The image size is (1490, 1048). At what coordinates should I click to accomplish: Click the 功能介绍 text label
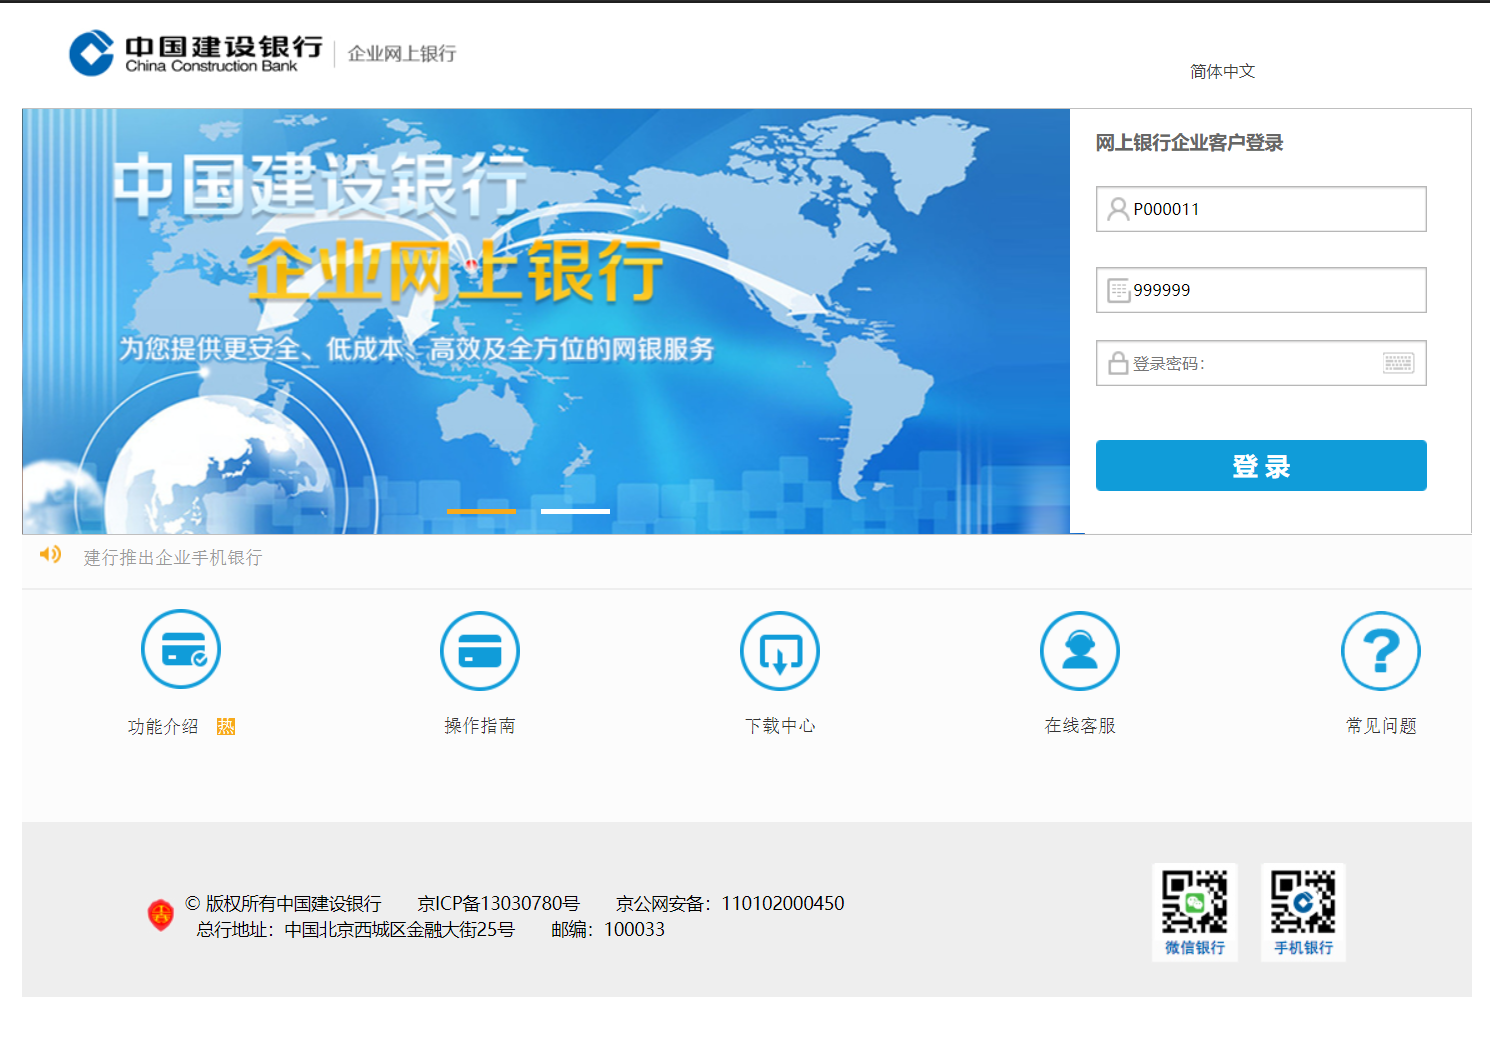click(163, 726)
